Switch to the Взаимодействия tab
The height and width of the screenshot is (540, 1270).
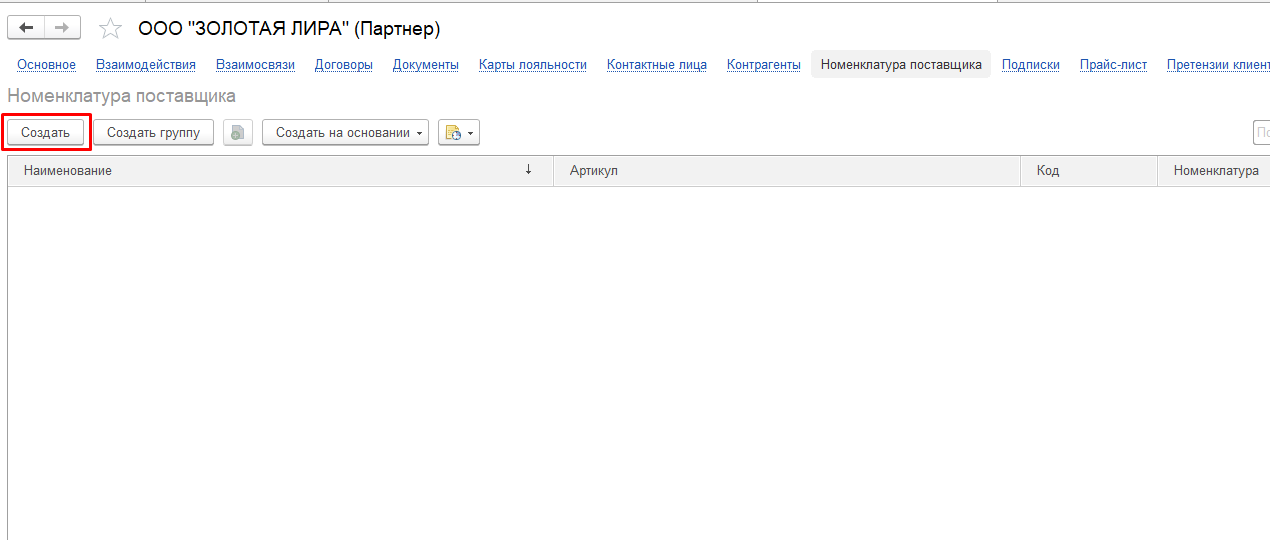click(146, 65)
